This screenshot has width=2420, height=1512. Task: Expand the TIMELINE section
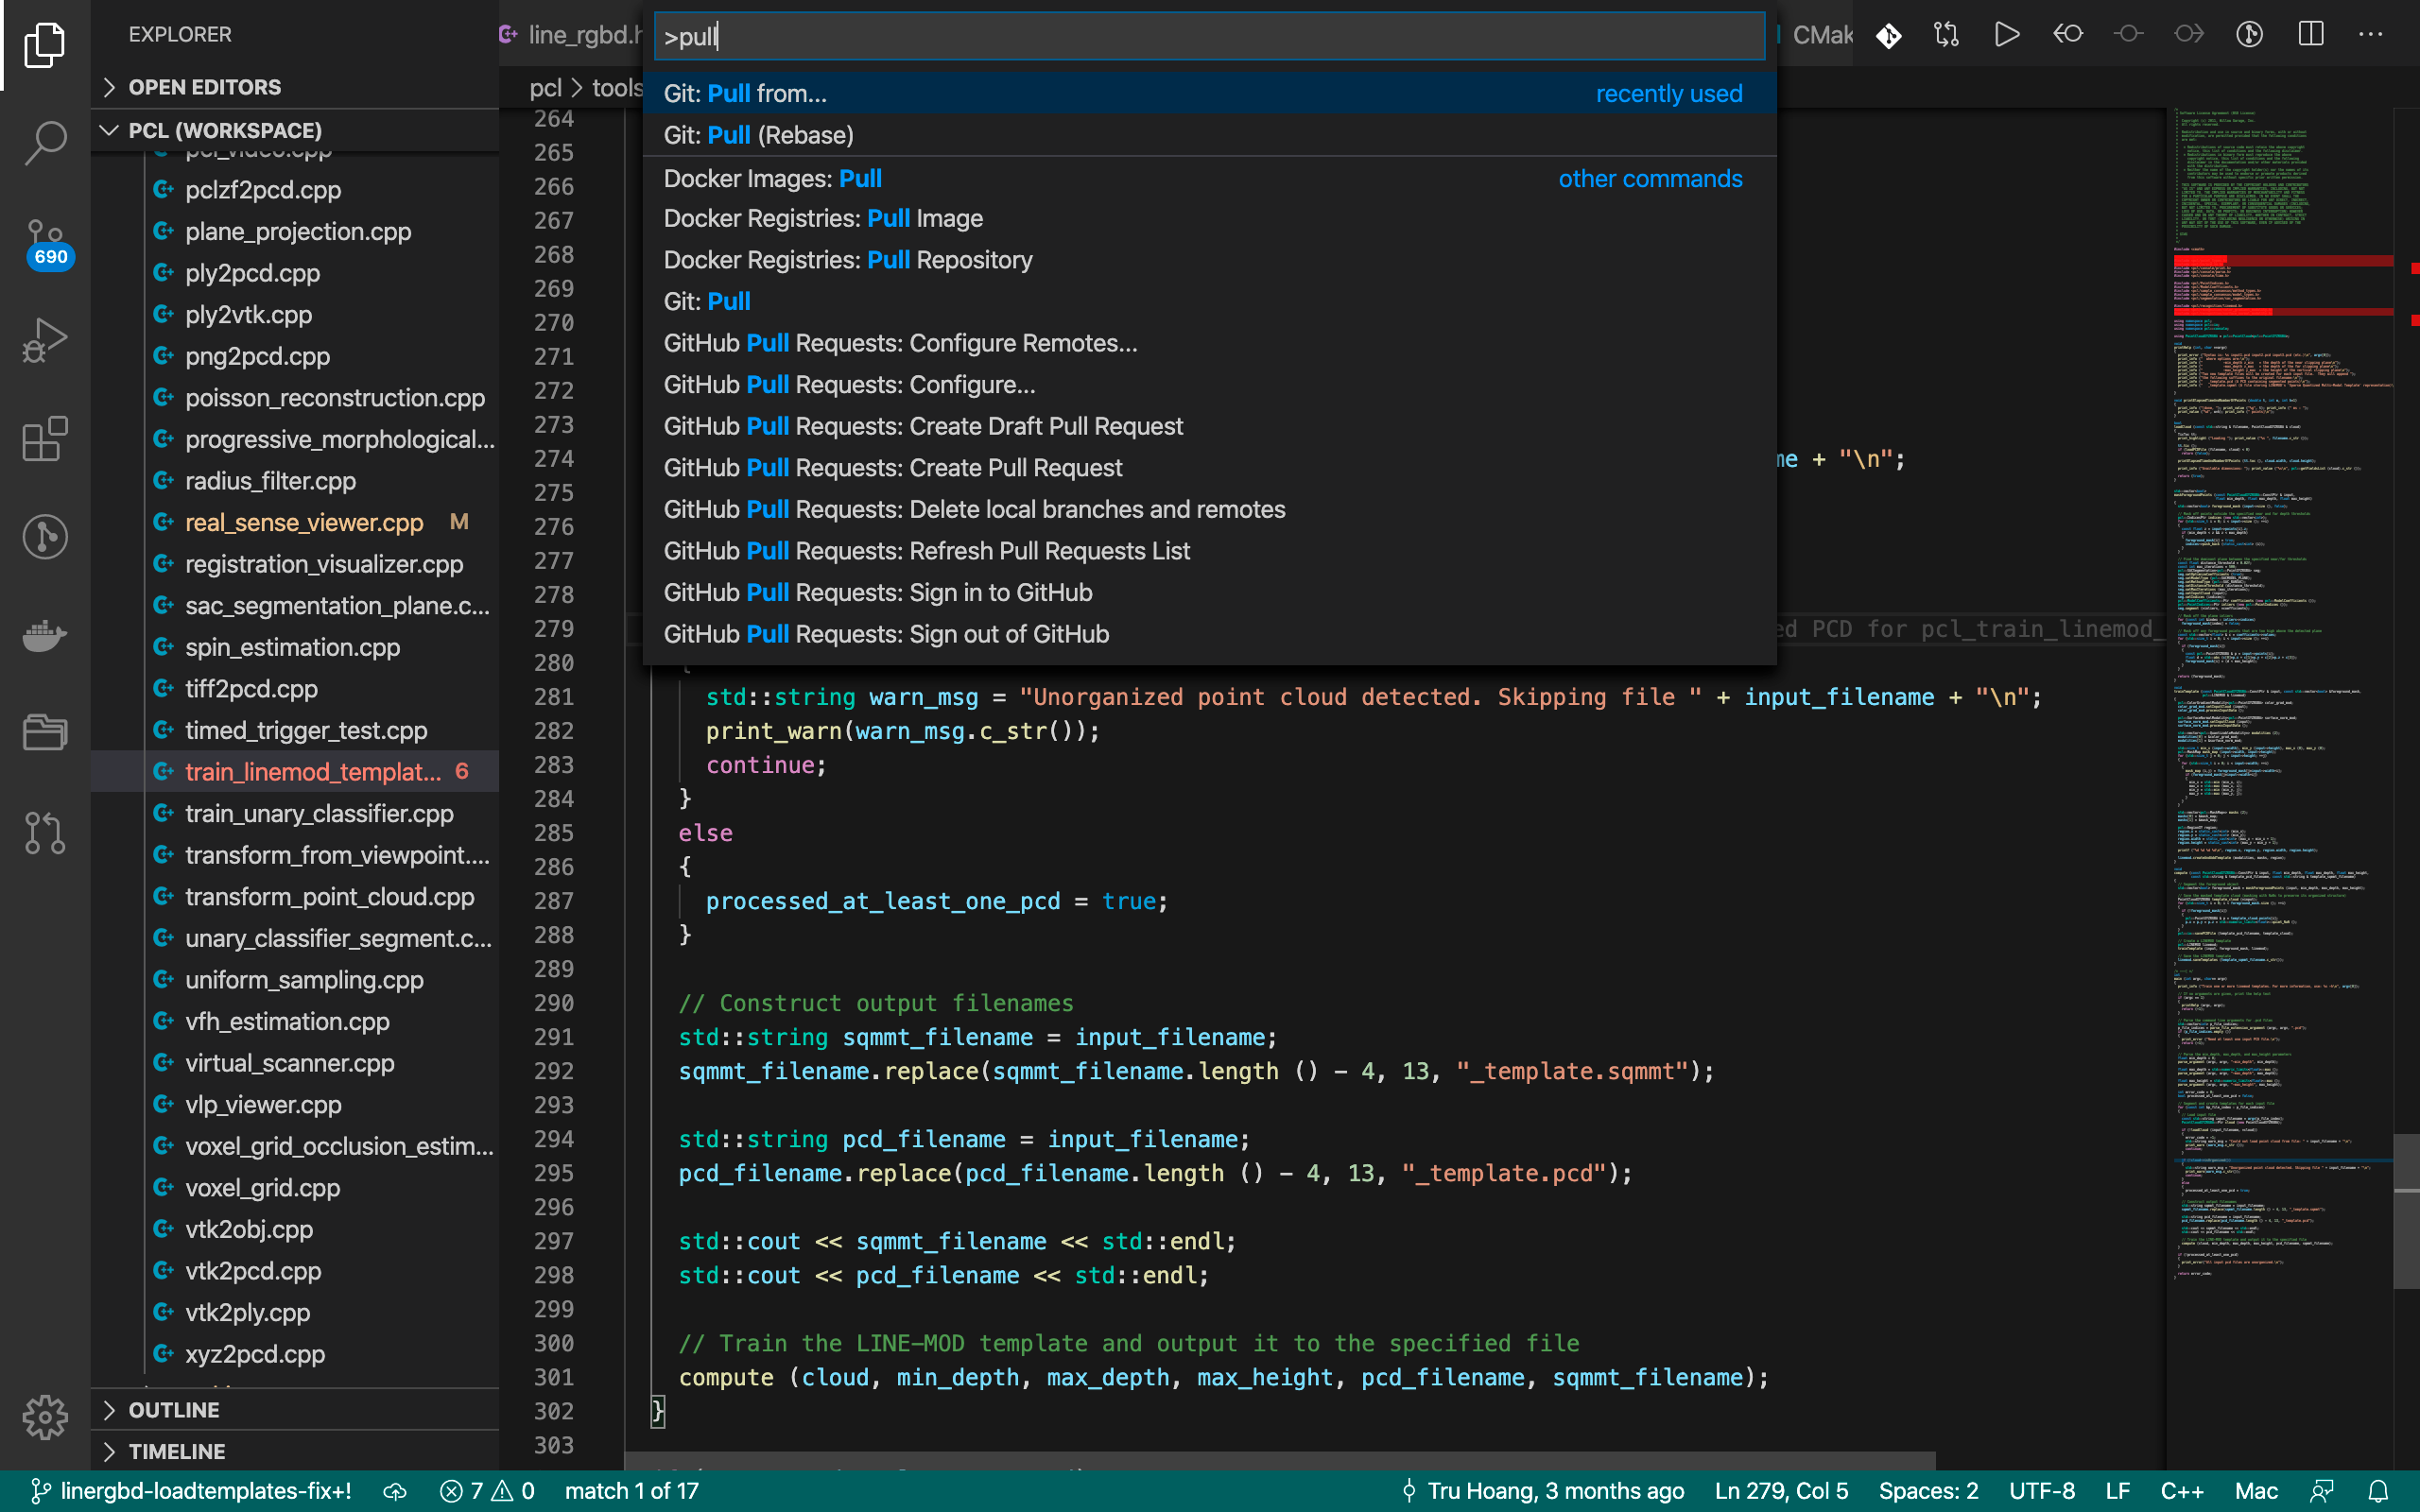(176, 1451)
